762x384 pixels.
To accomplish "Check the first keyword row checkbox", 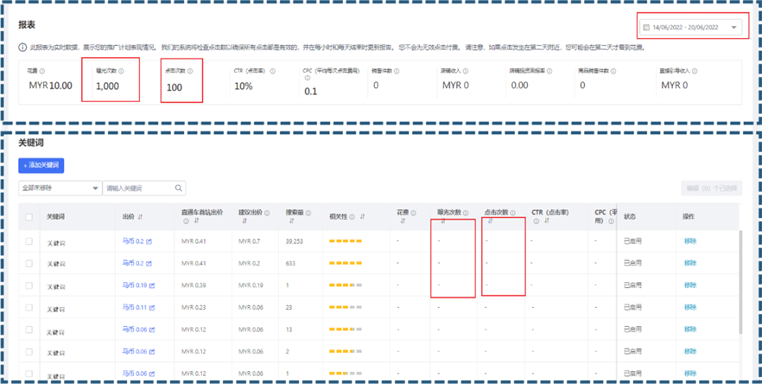I will point(29,241).
